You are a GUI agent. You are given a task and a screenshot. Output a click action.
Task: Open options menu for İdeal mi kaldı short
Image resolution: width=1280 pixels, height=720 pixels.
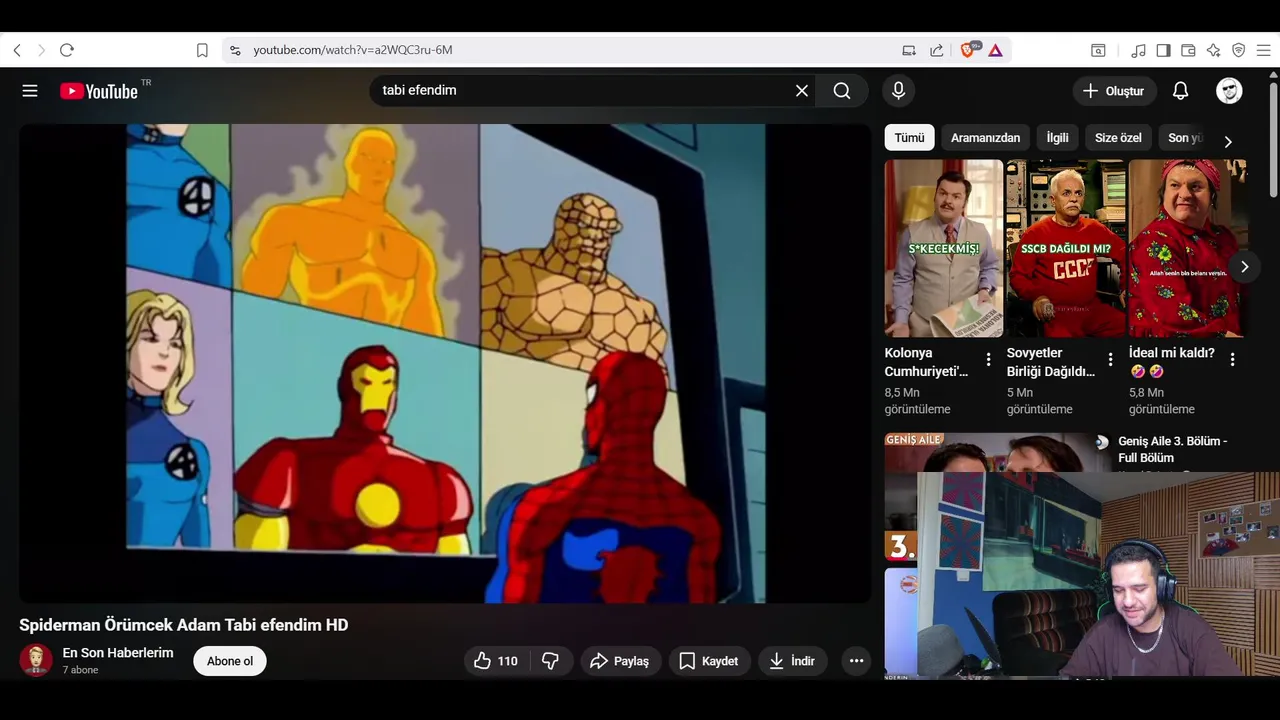[1232, 360]
